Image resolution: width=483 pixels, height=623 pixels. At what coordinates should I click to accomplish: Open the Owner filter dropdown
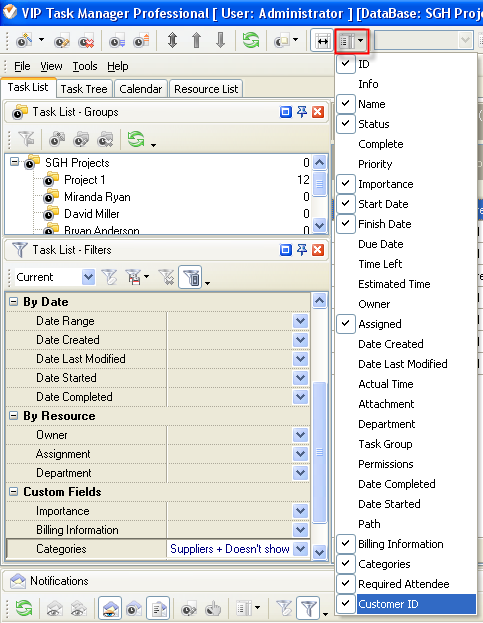pos(301,435)
